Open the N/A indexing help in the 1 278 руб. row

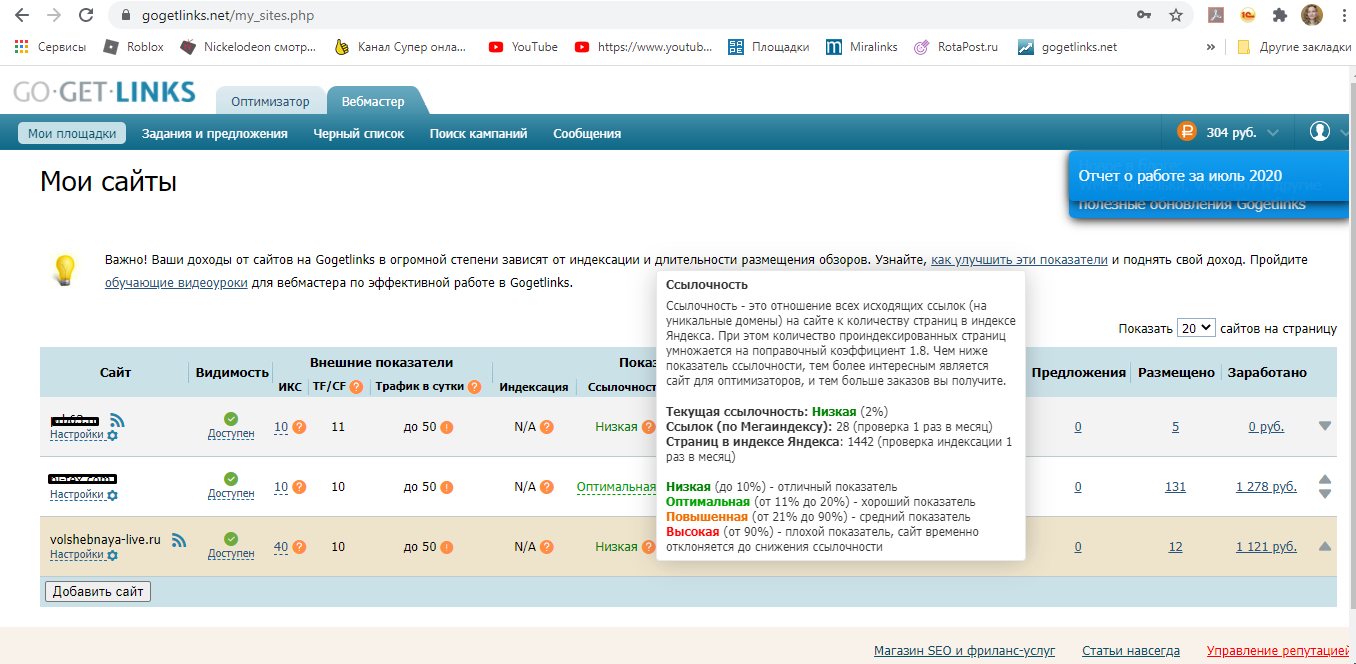point(547,487)
